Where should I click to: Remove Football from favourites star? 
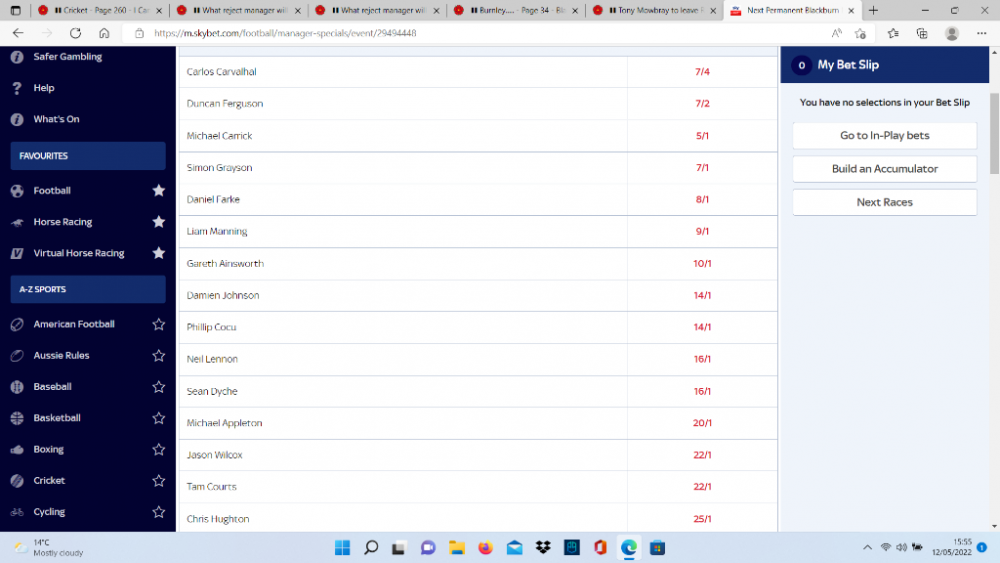point(159,190)
